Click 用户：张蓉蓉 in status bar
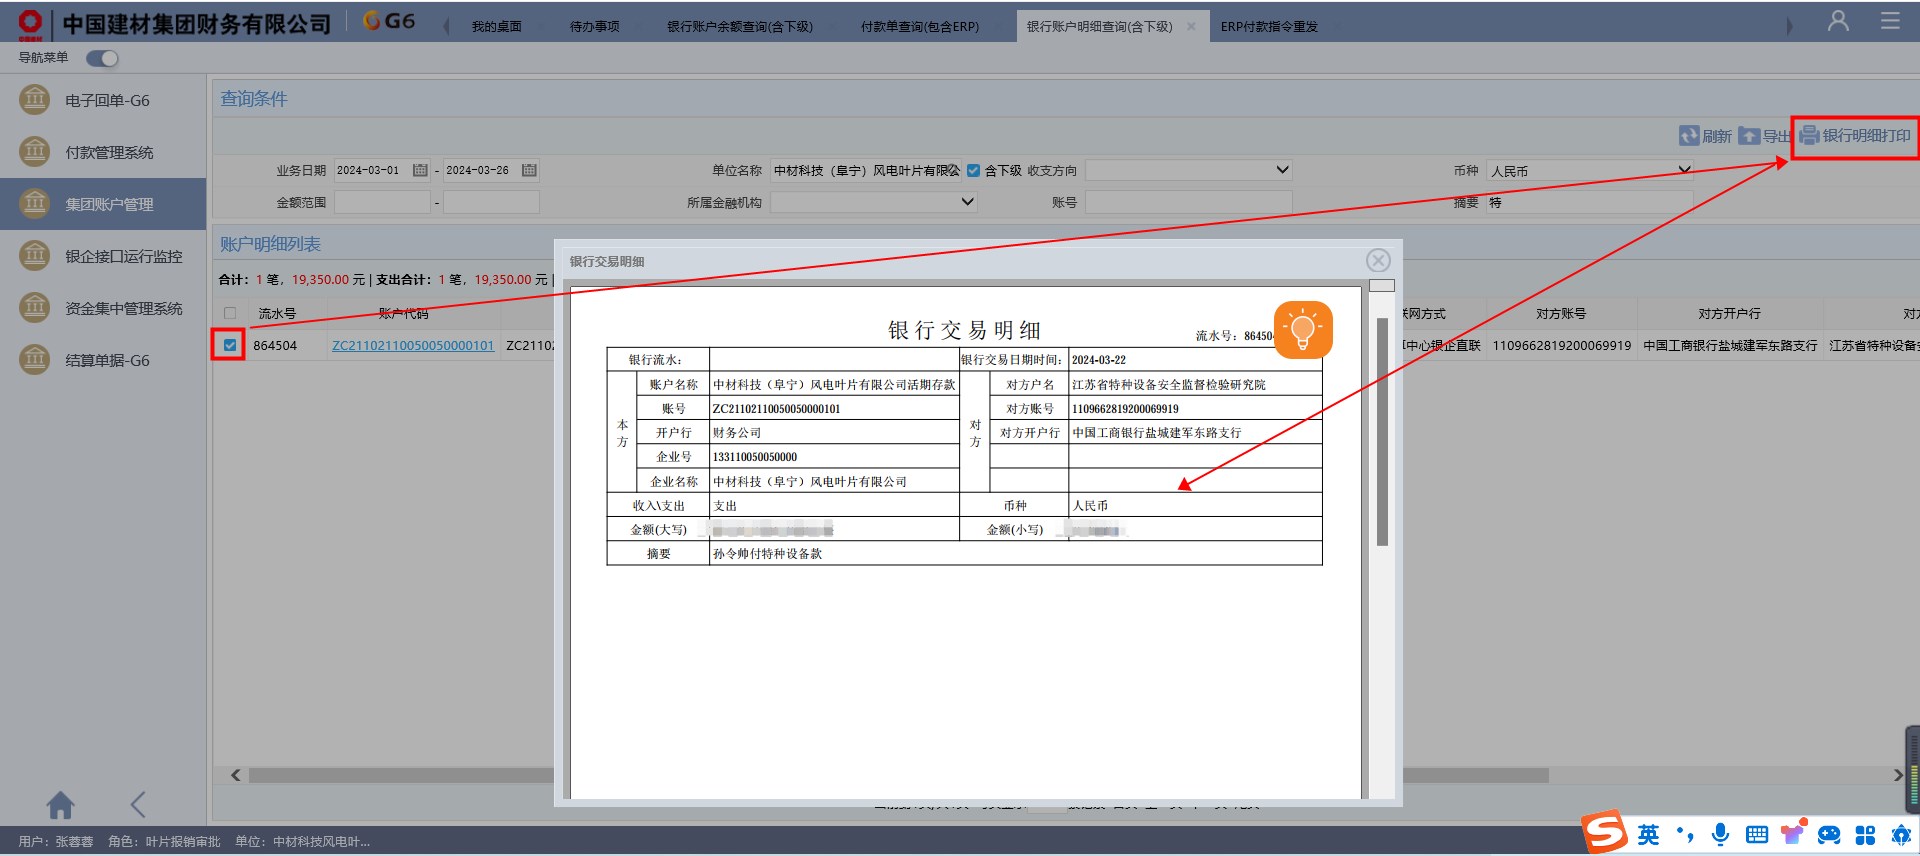The height and width of the screenshot is (856, 1920). [56, 841]
